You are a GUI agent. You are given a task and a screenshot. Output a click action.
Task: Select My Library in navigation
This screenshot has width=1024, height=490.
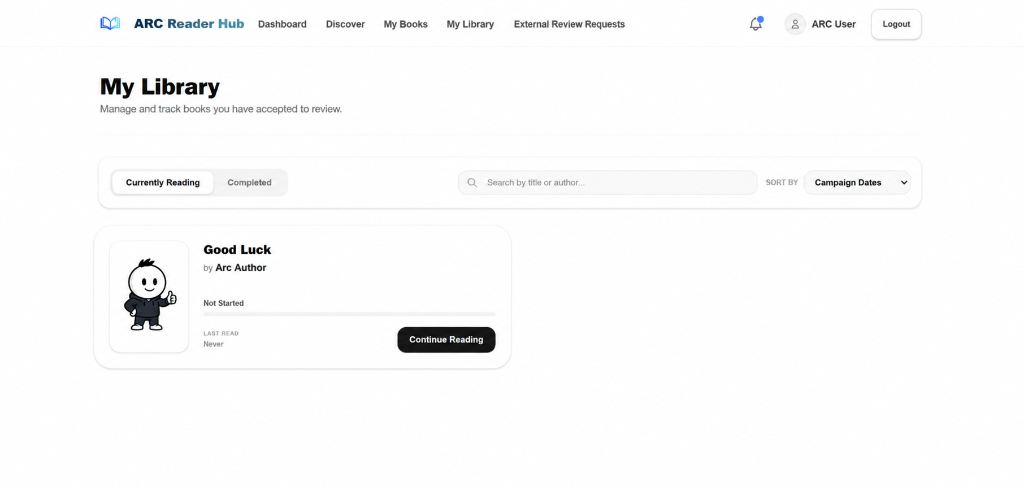[470, 24]
